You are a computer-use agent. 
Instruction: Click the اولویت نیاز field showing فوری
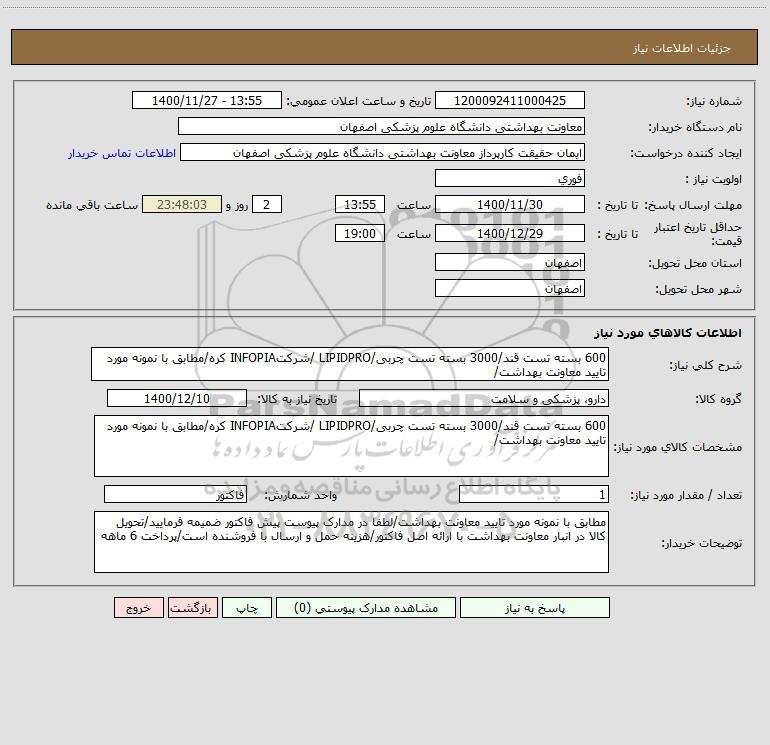(x=510, y=178)
